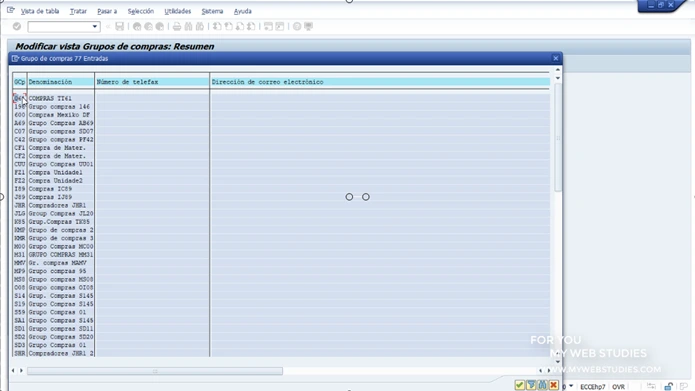Click the green Enter checkmark in toolbar
Screen dimensions: 695x391
(x=17, y=27)
